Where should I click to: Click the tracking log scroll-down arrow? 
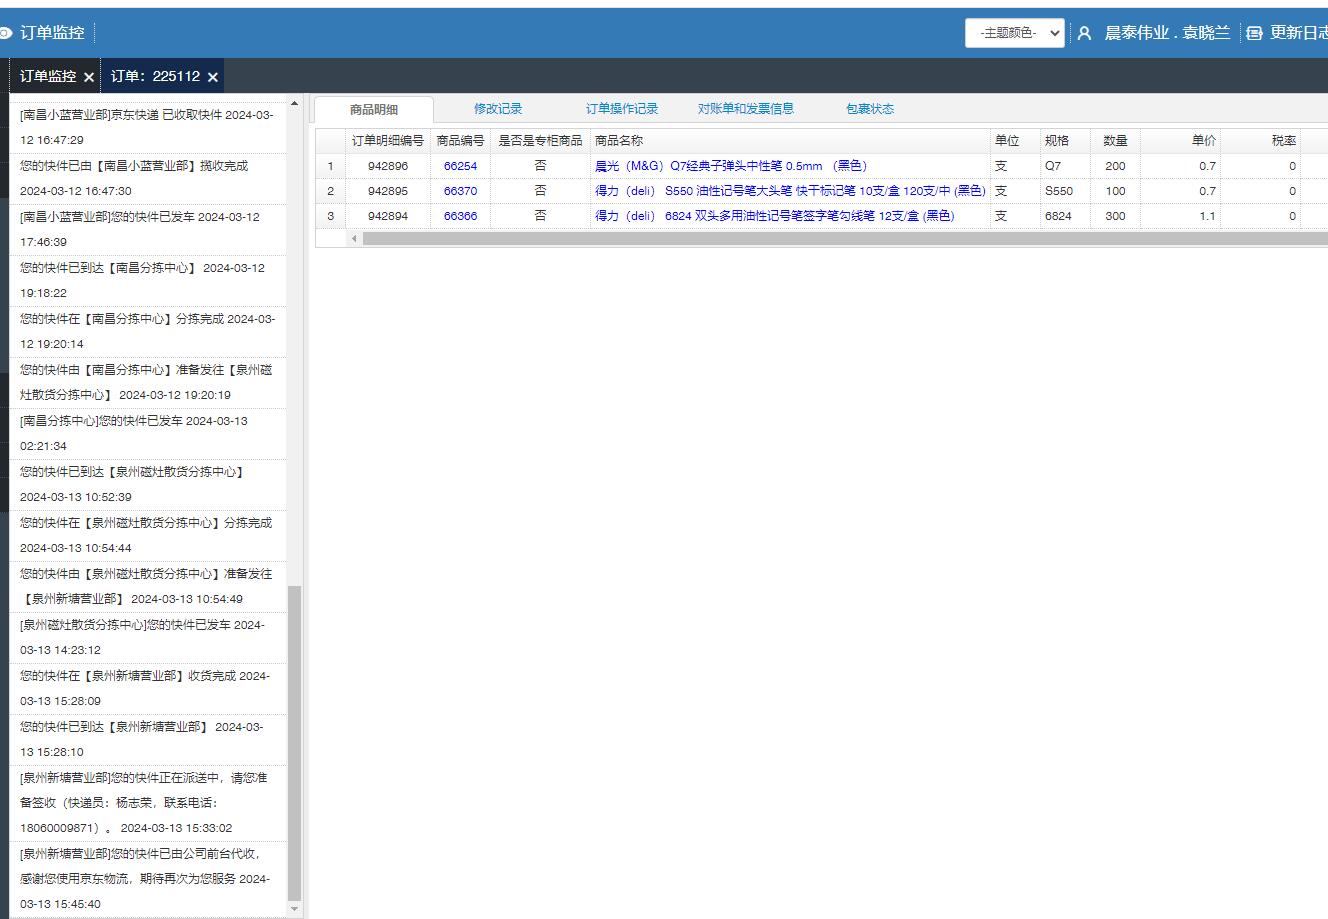[x=294, y=908]
